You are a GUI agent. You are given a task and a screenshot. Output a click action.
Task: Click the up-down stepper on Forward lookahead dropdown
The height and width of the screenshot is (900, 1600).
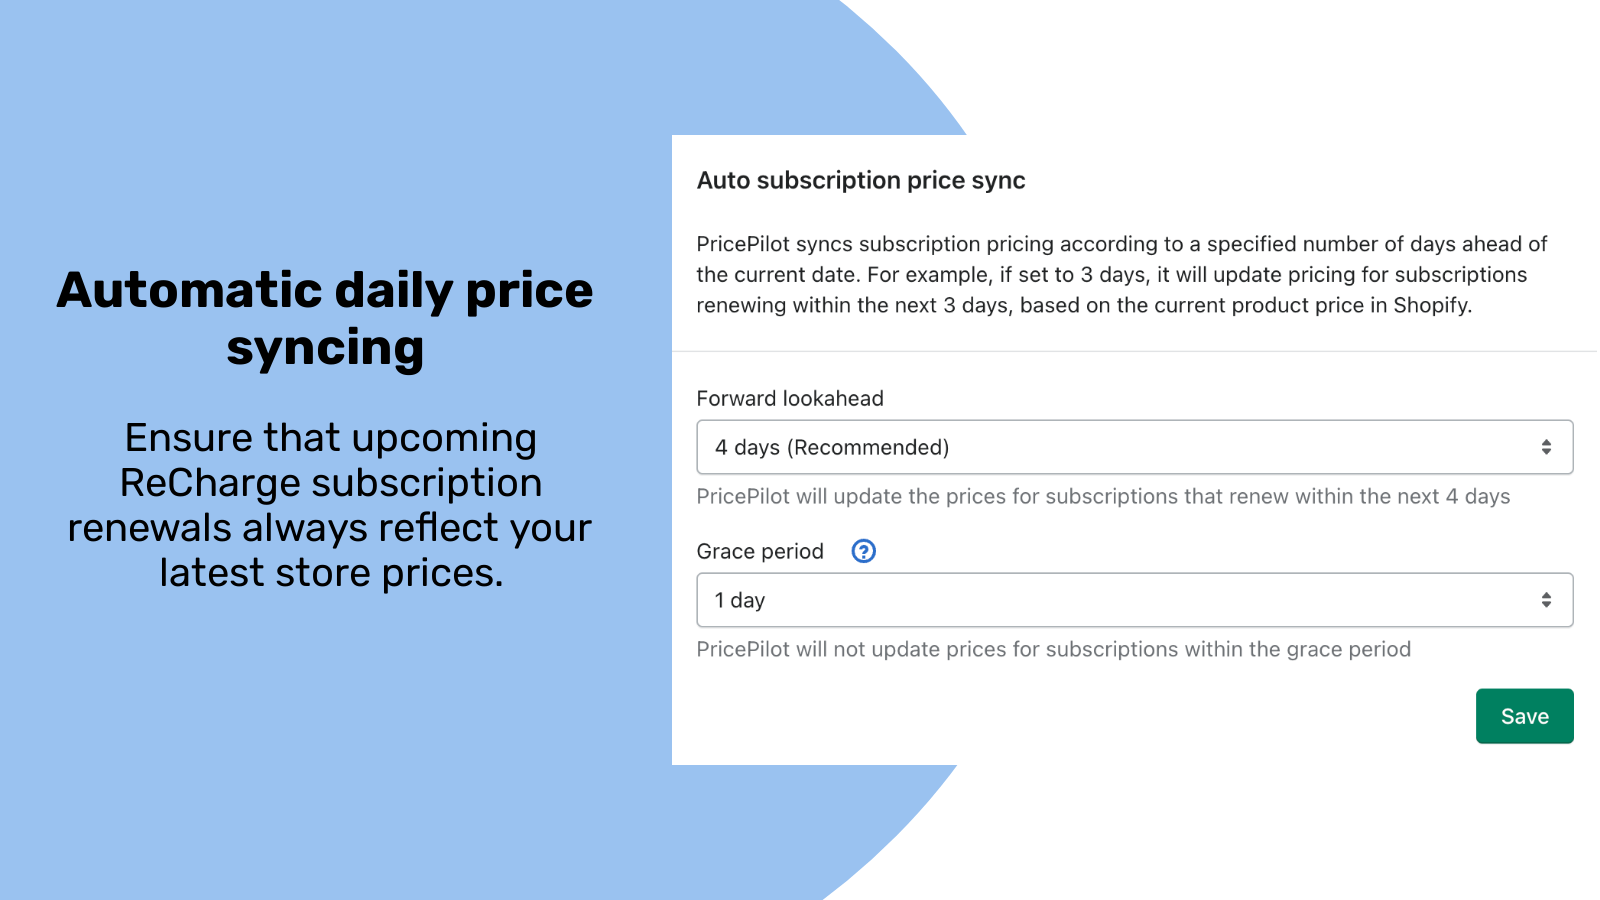pyautogui.click(x=1546, y=447)
